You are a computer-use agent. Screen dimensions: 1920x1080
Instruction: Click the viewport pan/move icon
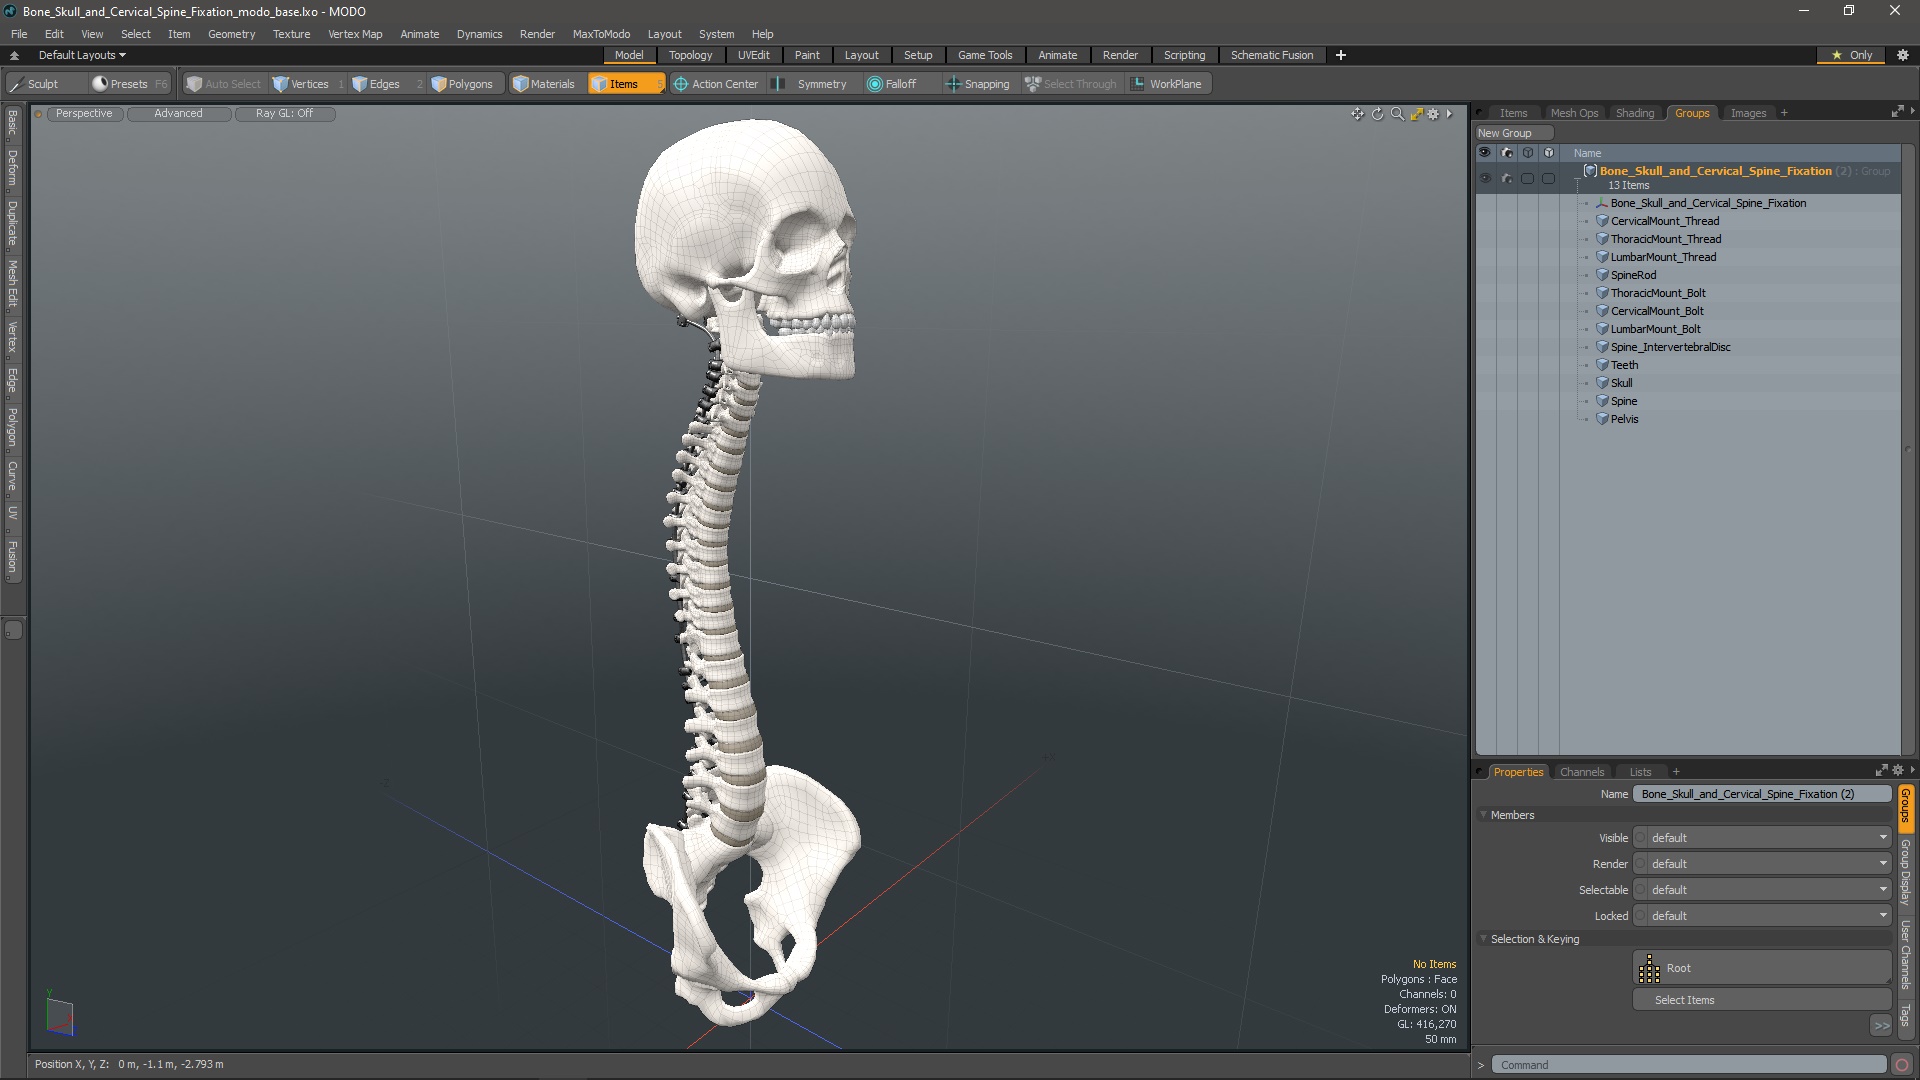pos(1357,114)
